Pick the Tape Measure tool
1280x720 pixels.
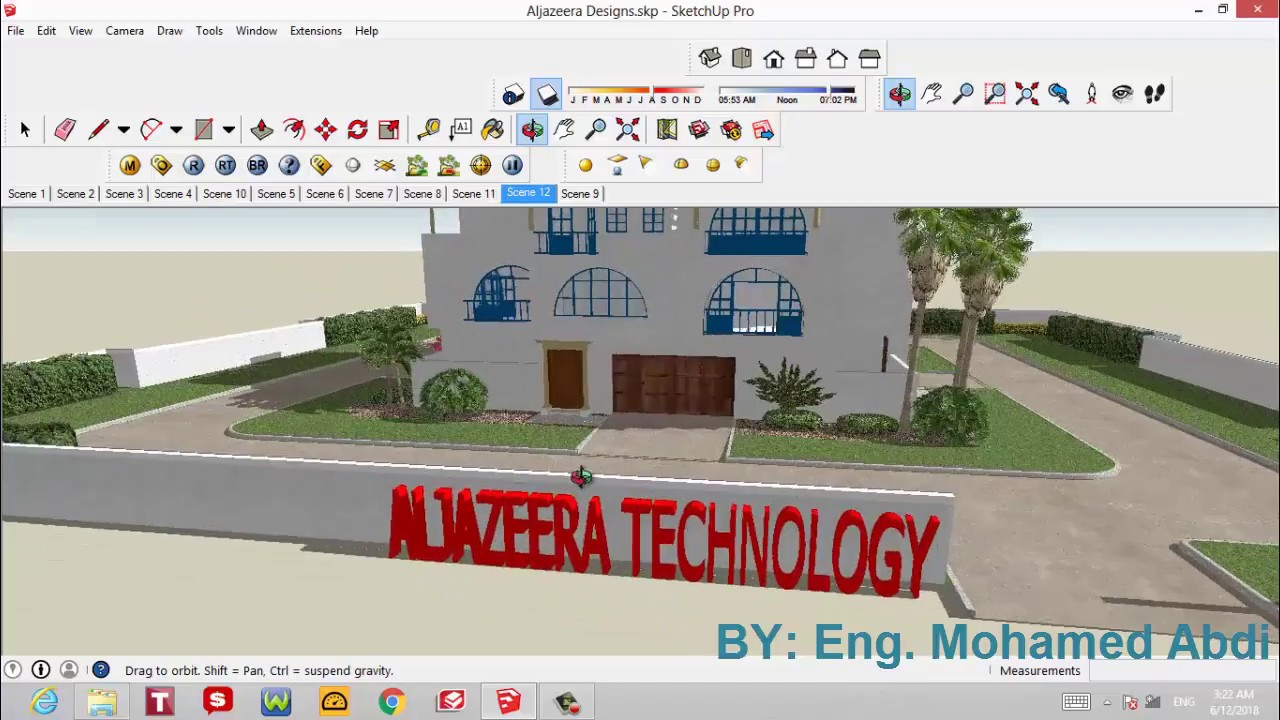tap(429, 129)
